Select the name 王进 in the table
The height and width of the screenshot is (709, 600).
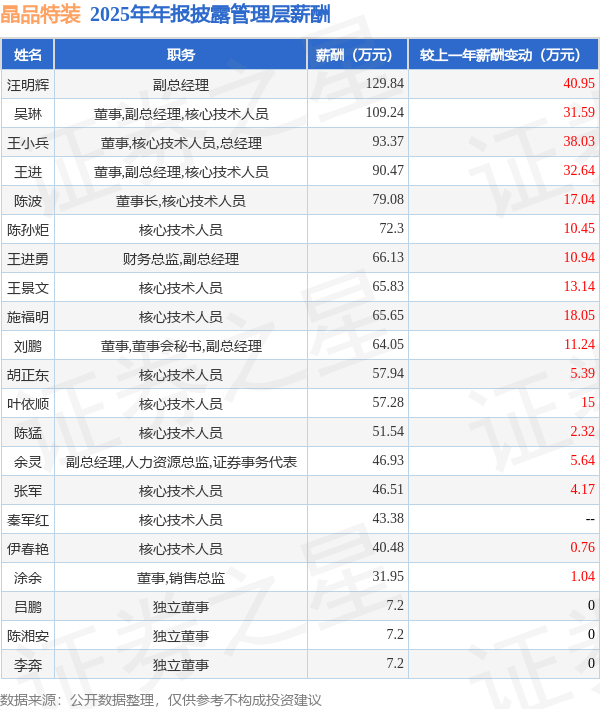tap(28, 171)
